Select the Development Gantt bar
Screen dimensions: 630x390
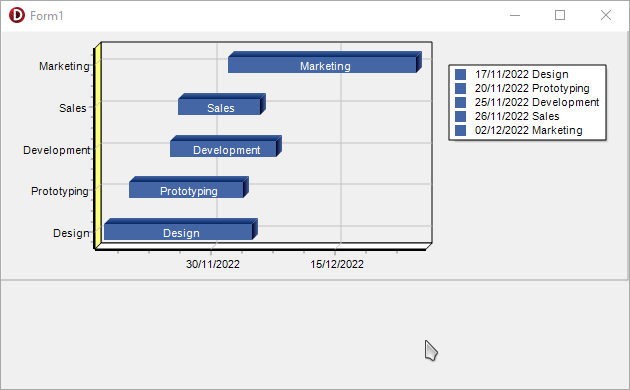[x=226, y=146]
